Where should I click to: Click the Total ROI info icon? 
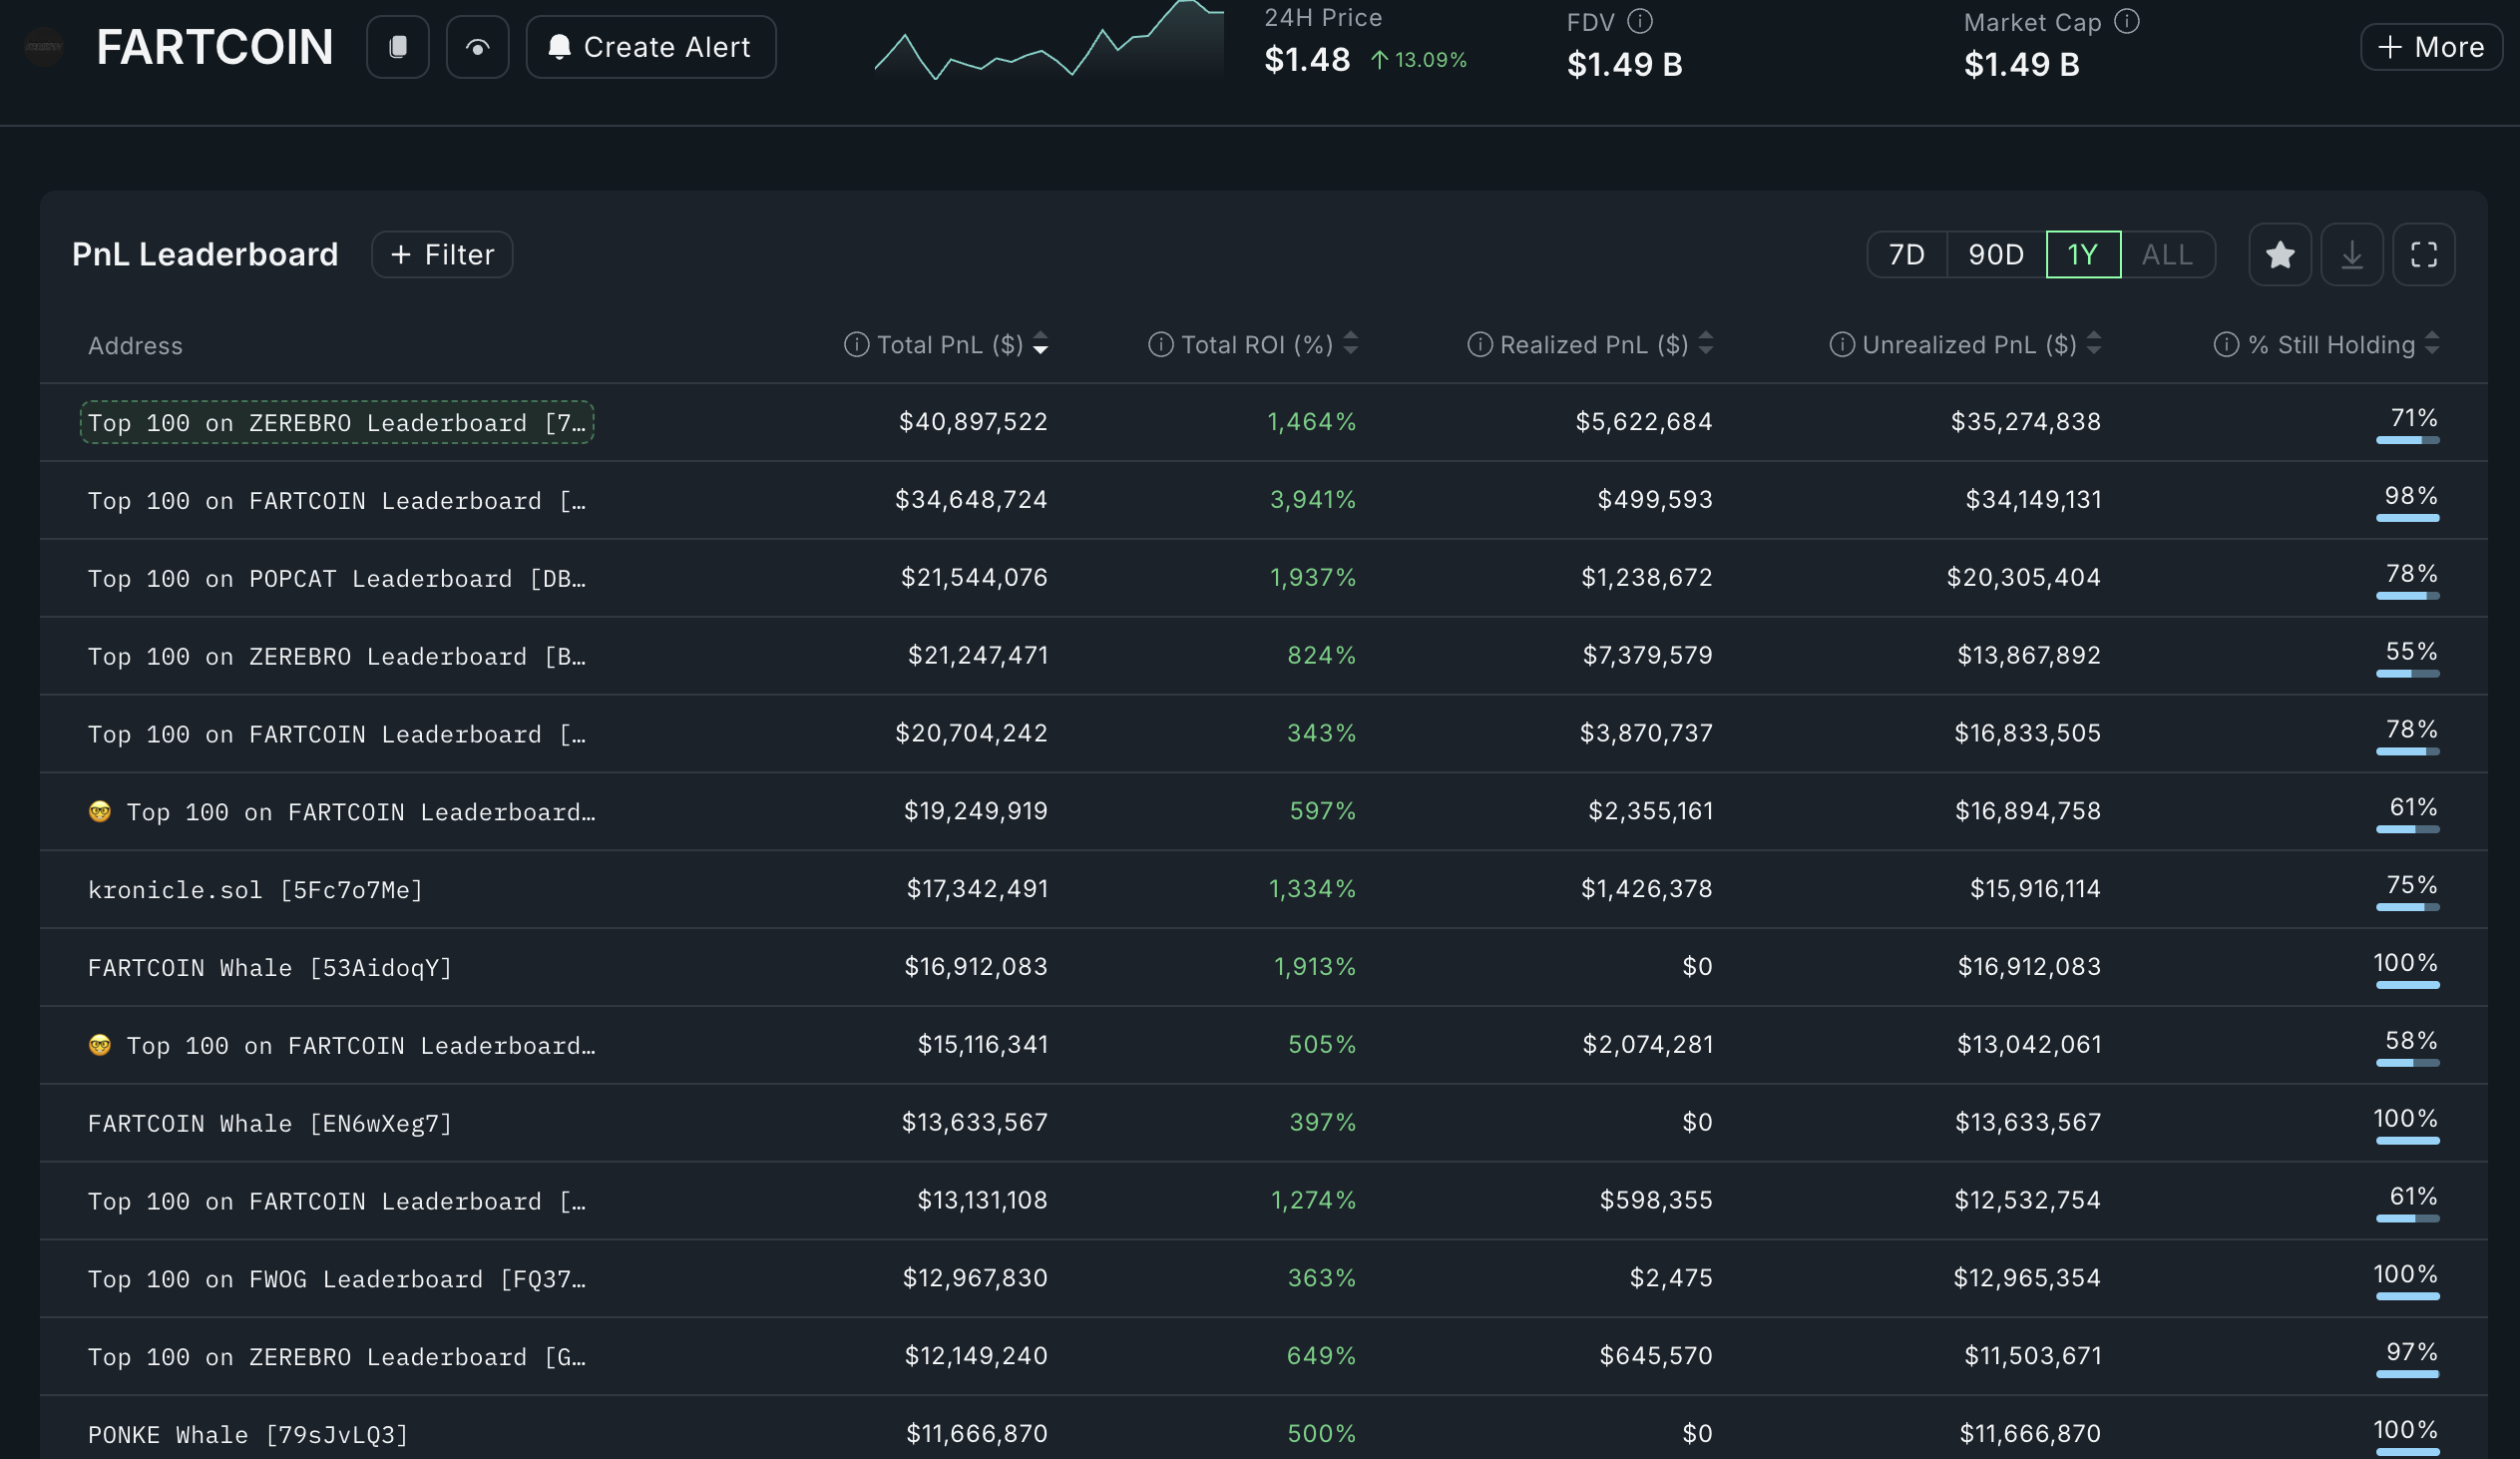click(x=1160, y=345)
